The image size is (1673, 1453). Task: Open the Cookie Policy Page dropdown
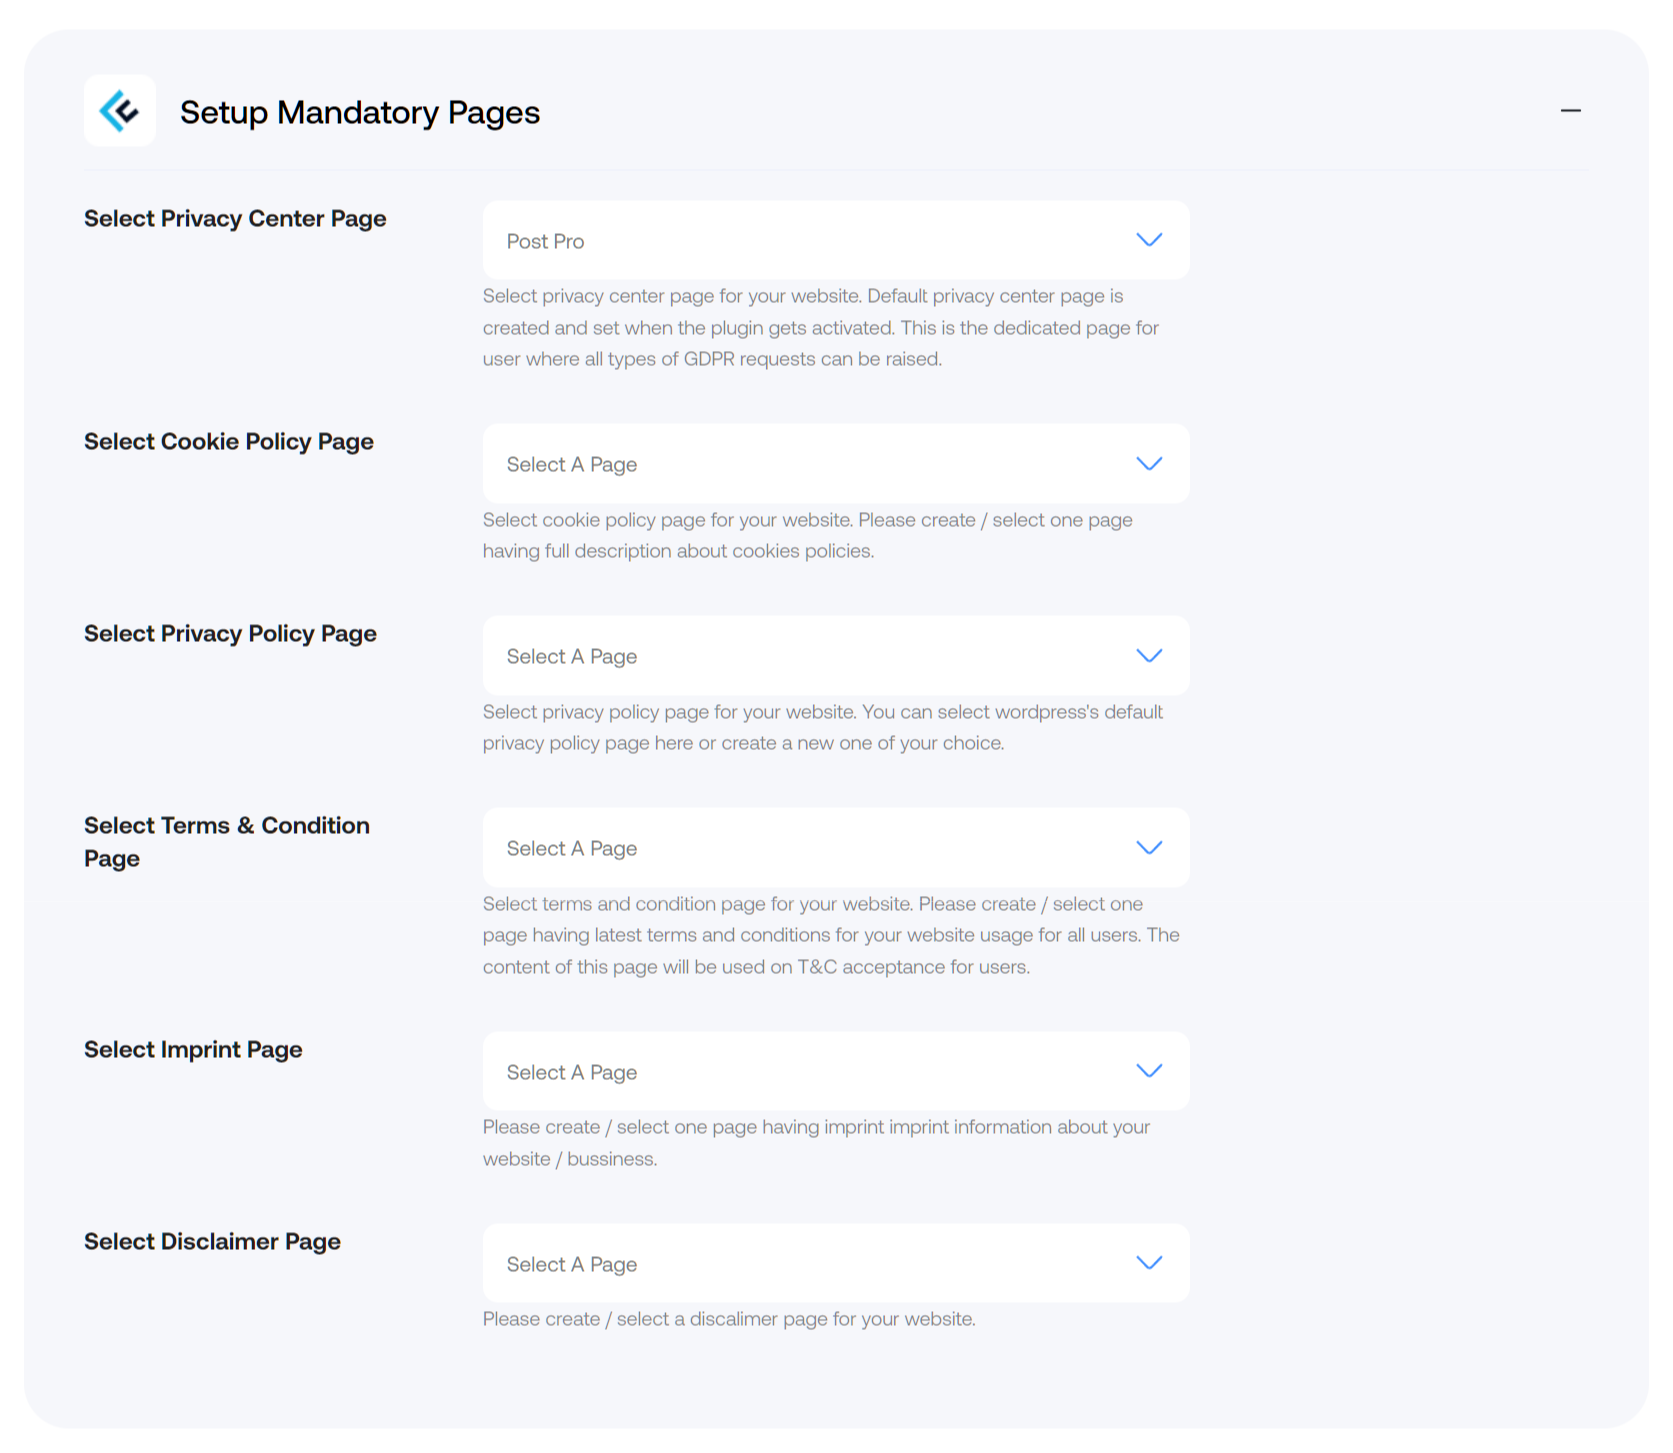click(836, 464)
